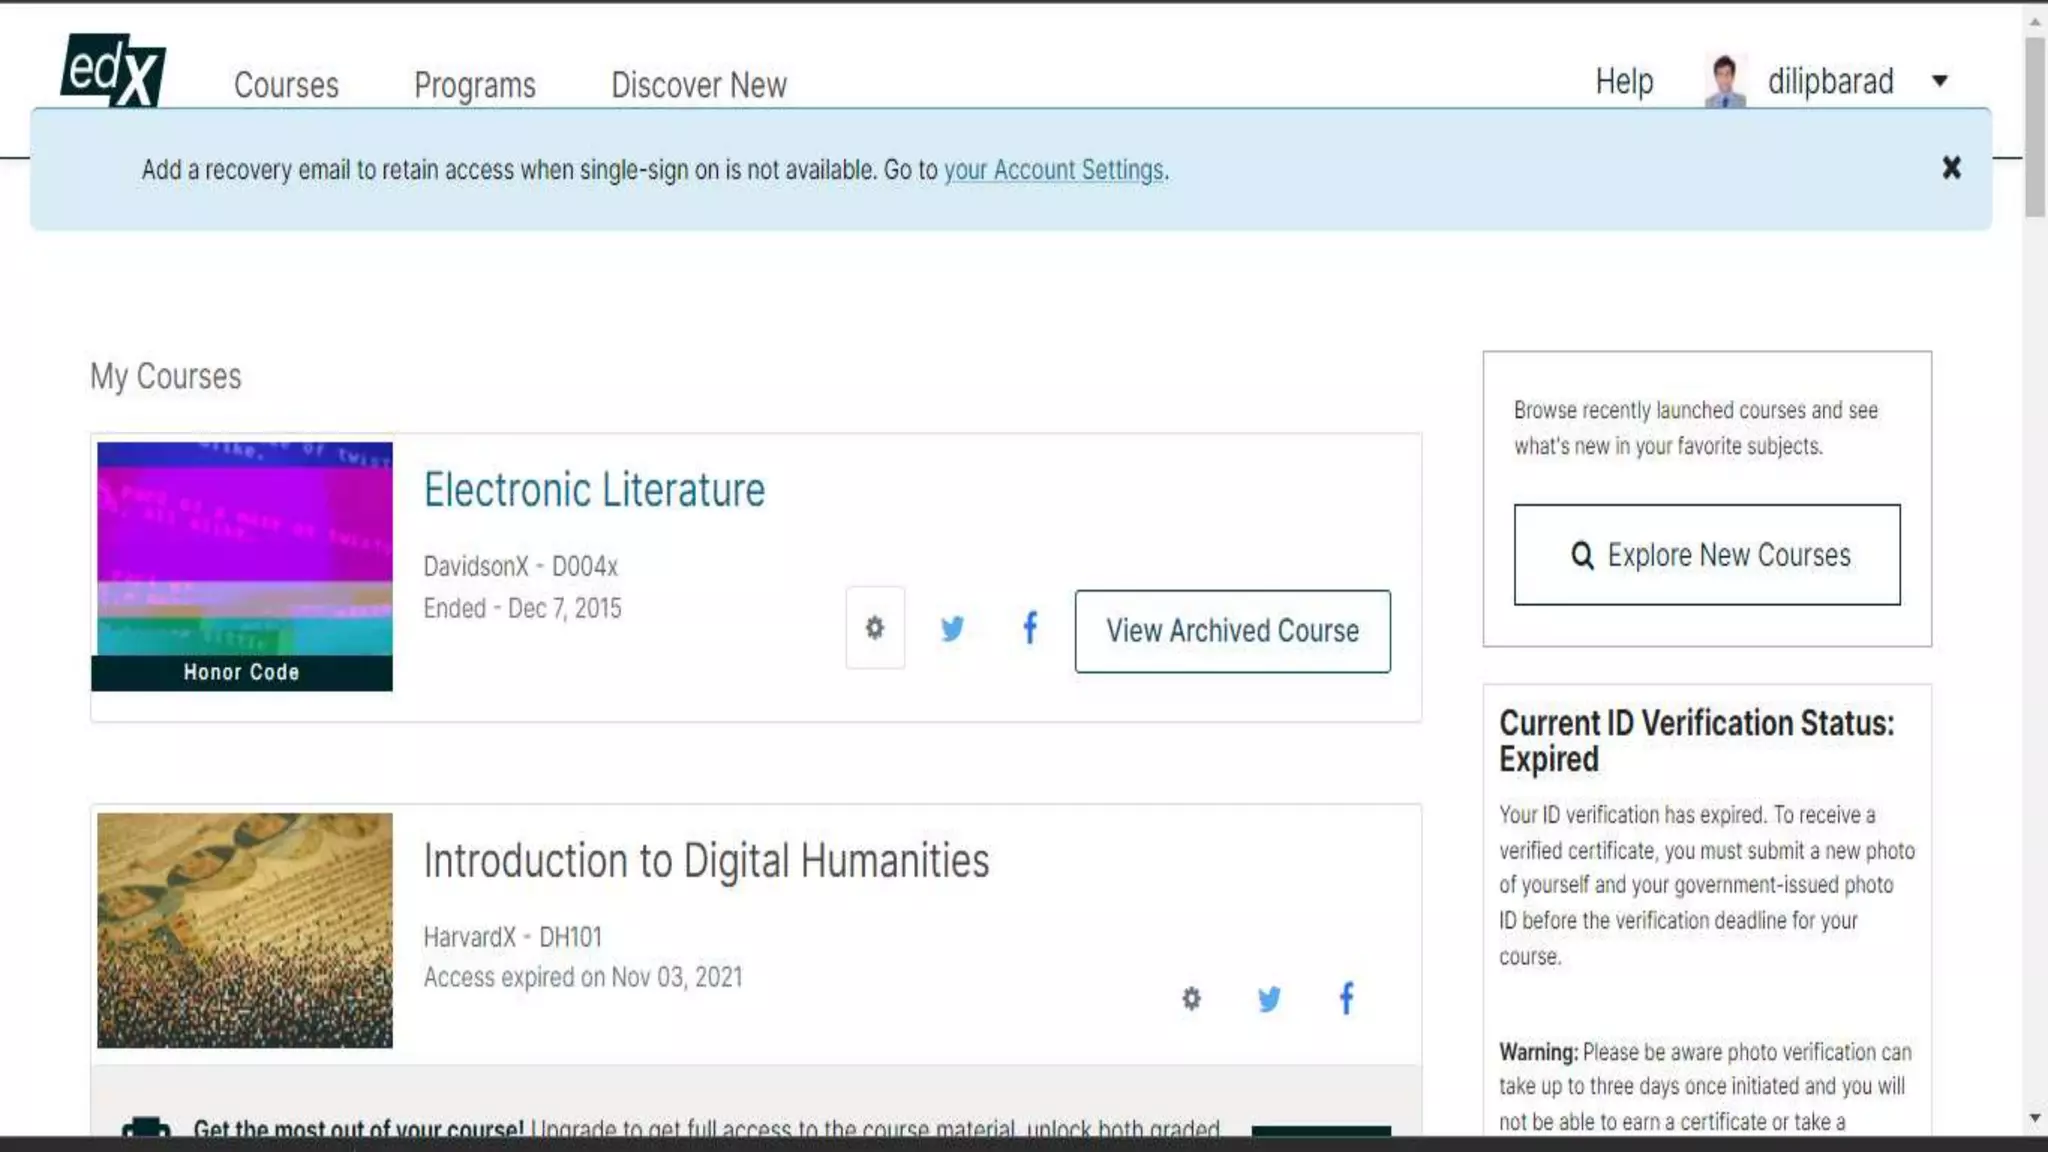The width and height of the screenshot is (2048, 1152).
Task: Go to Discover New
Action: tap(699, 85)
